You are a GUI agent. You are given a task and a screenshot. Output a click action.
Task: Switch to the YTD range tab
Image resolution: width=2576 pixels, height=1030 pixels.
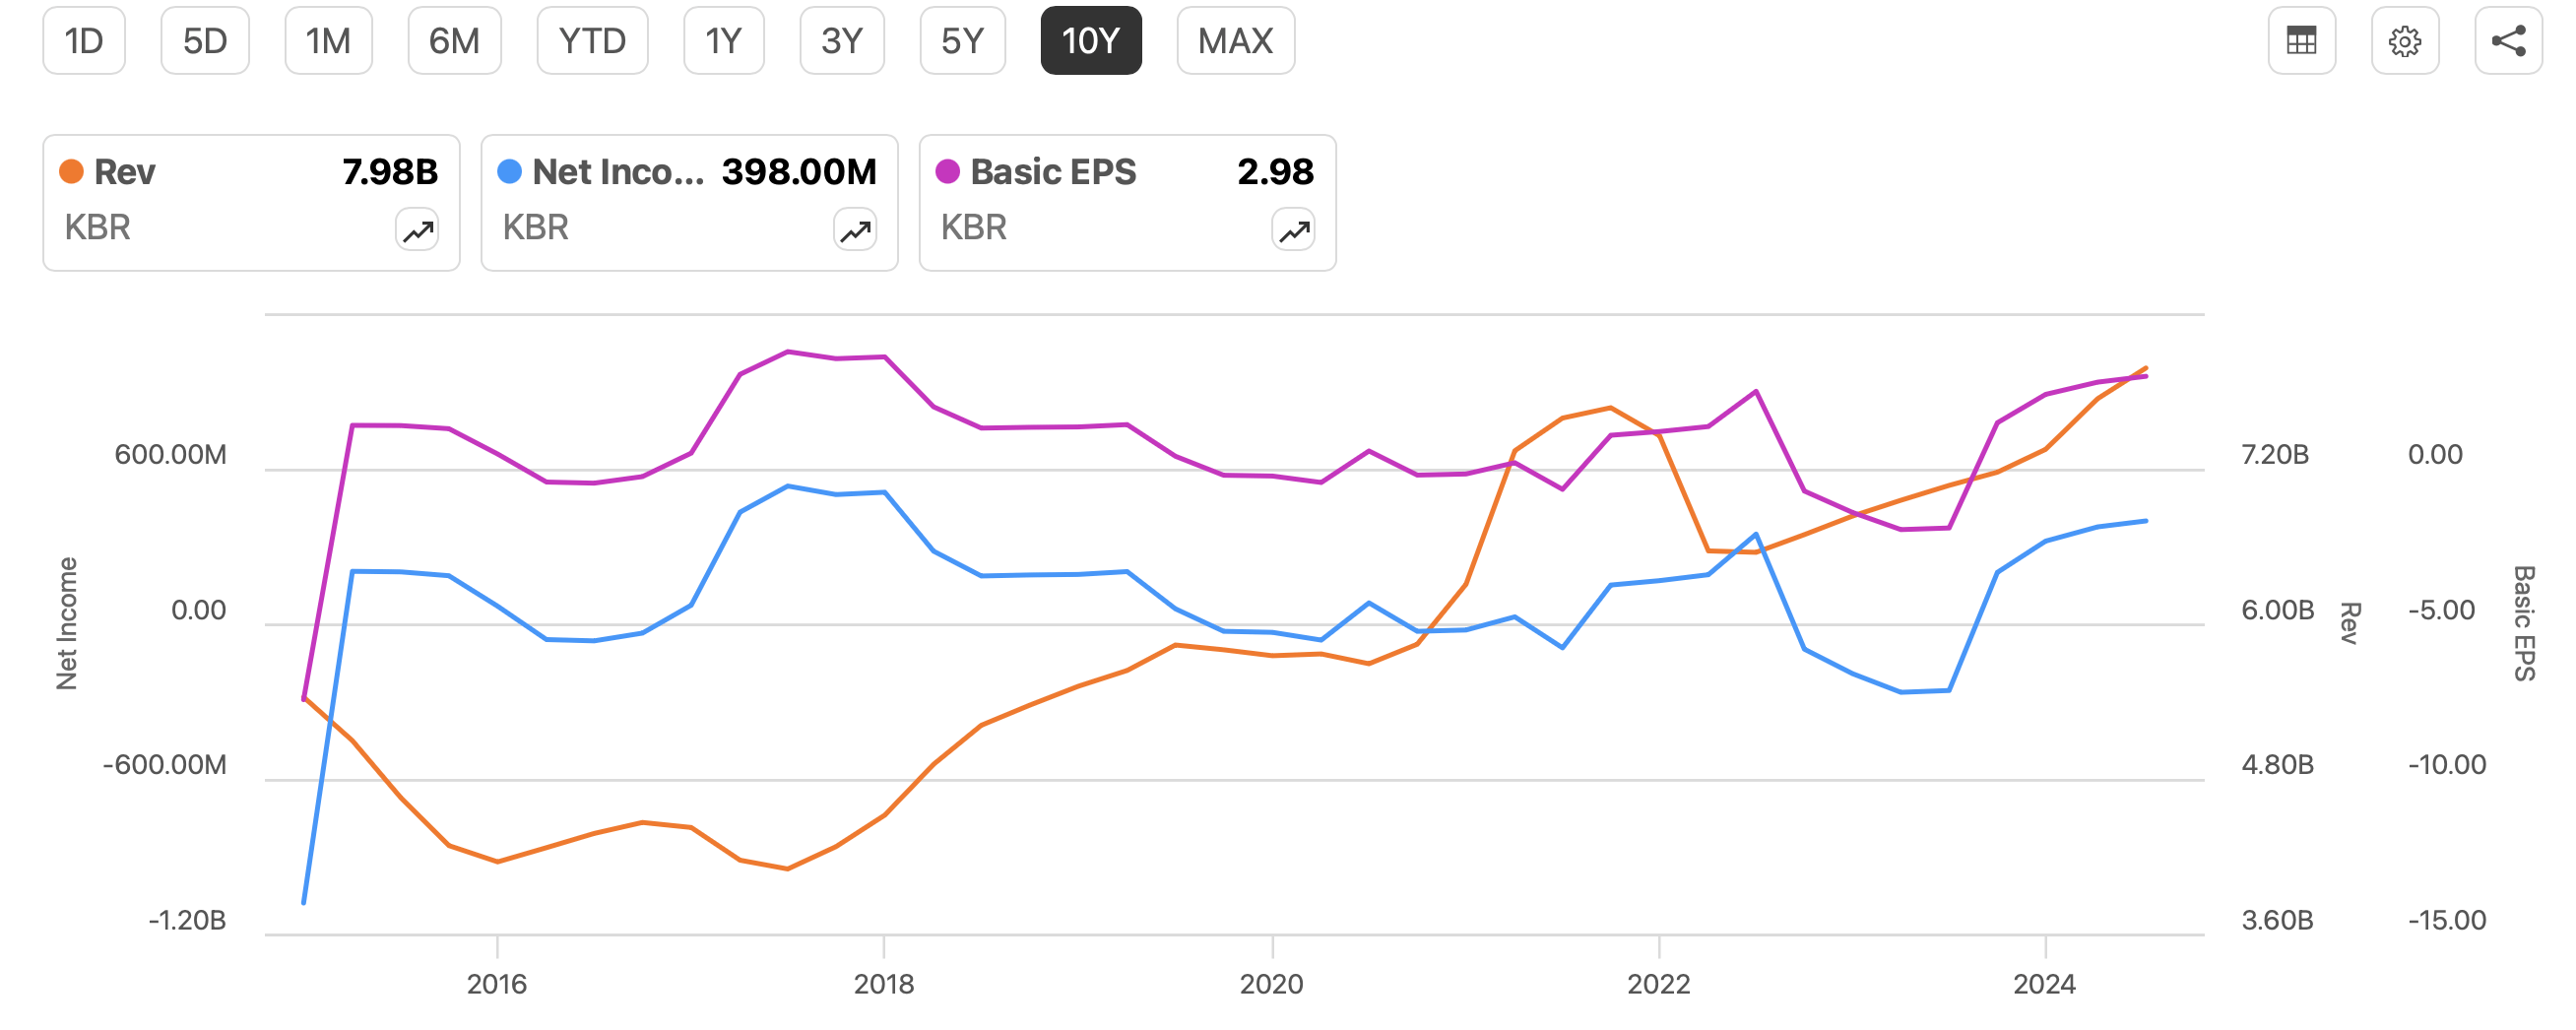pos(592,41)
